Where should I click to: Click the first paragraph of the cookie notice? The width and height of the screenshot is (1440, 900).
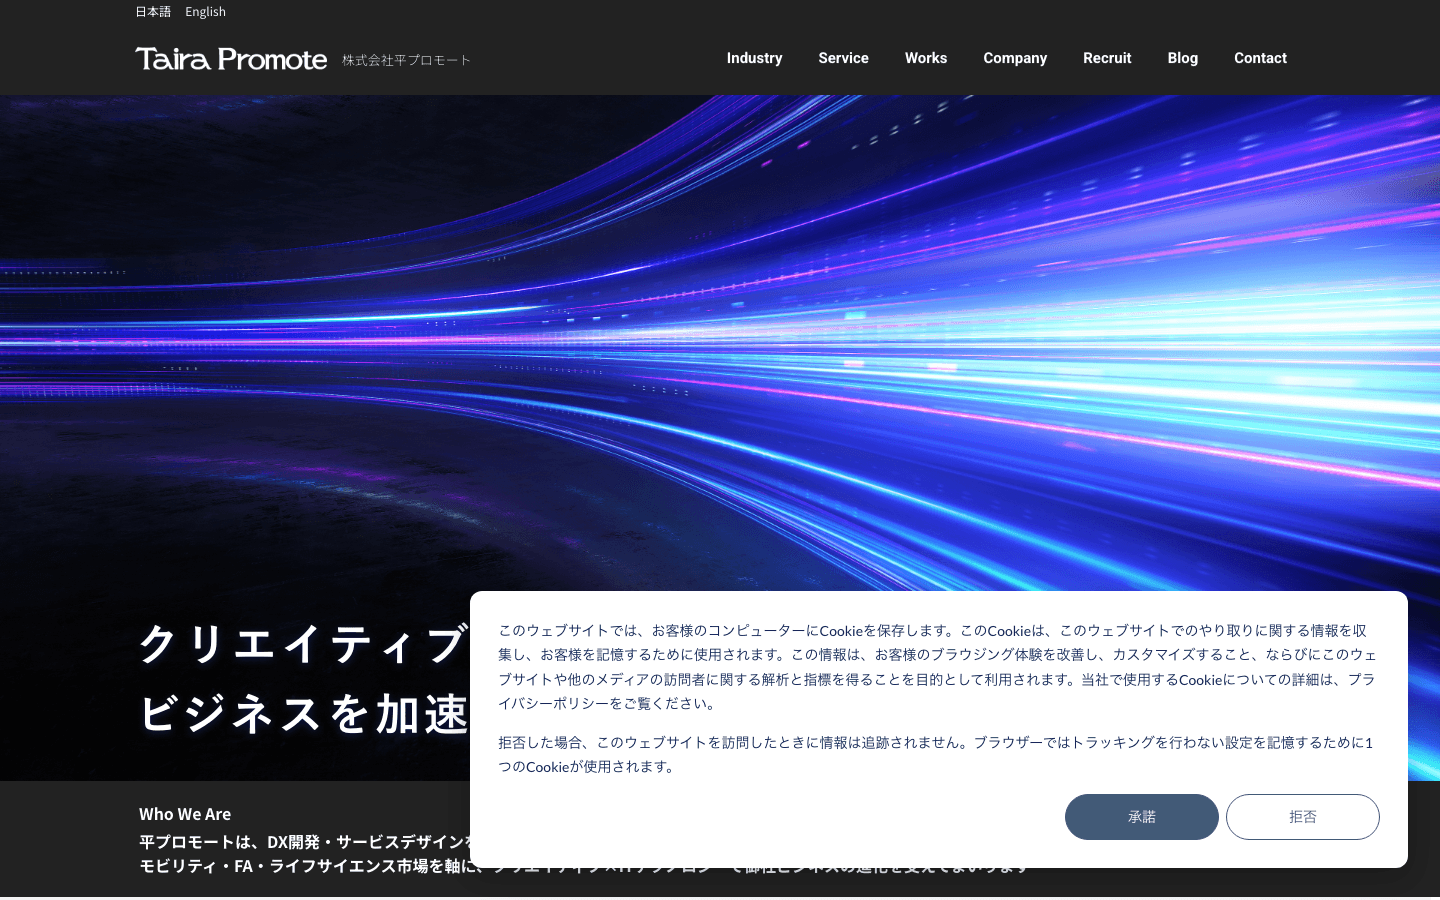[938, 667]
